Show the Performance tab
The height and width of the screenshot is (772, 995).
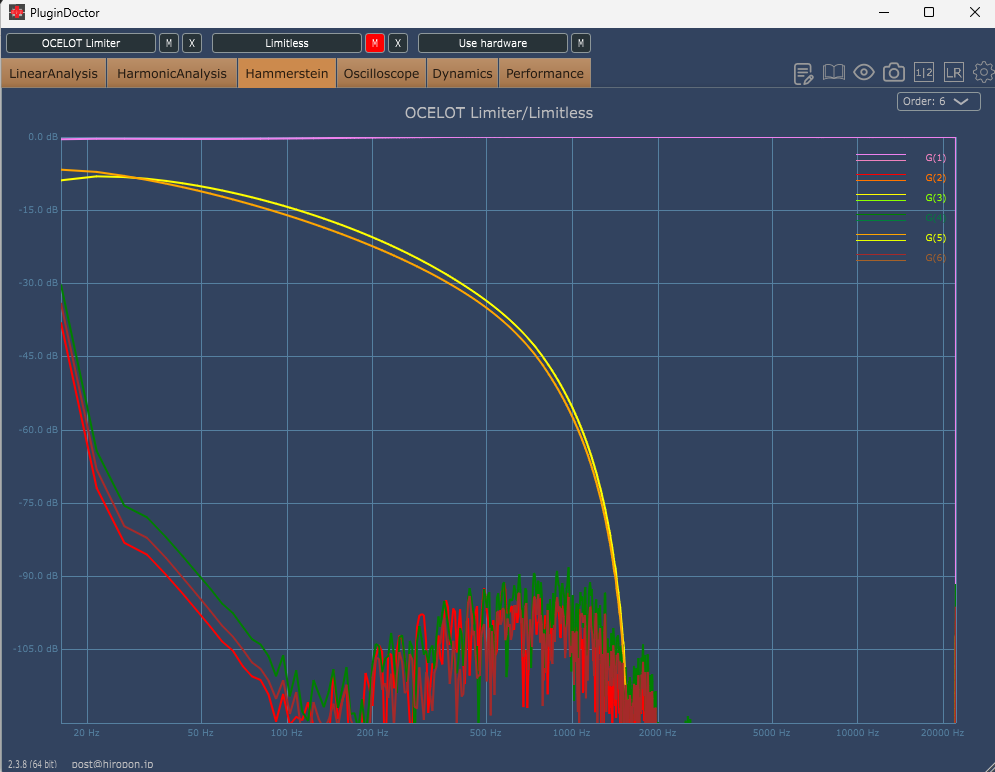point(545,74)
